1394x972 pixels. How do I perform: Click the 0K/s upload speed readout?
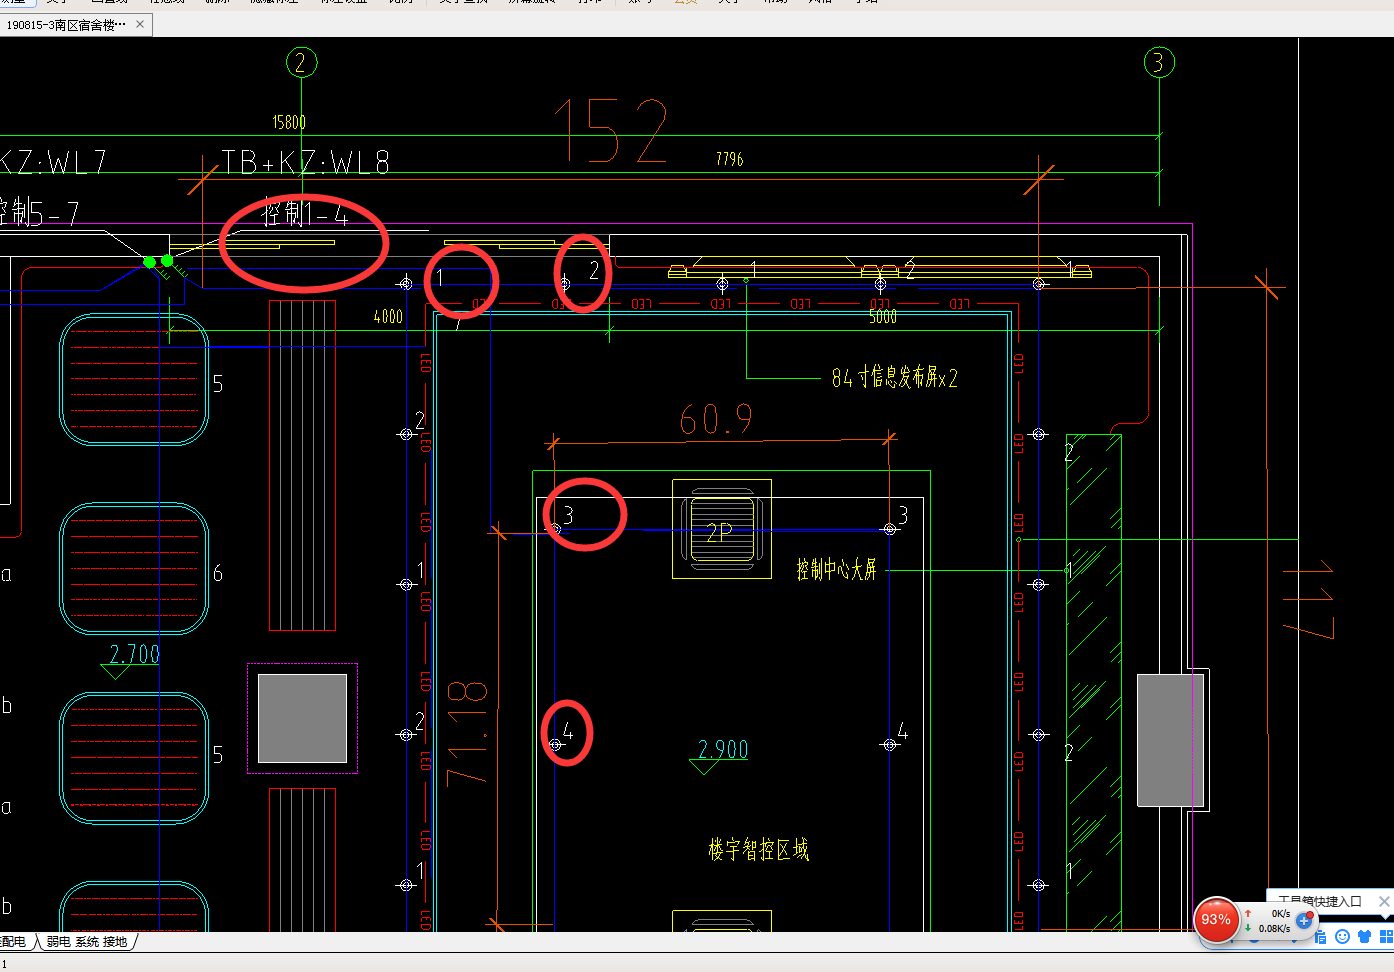pyautogui.click(x=1281, y=913)
